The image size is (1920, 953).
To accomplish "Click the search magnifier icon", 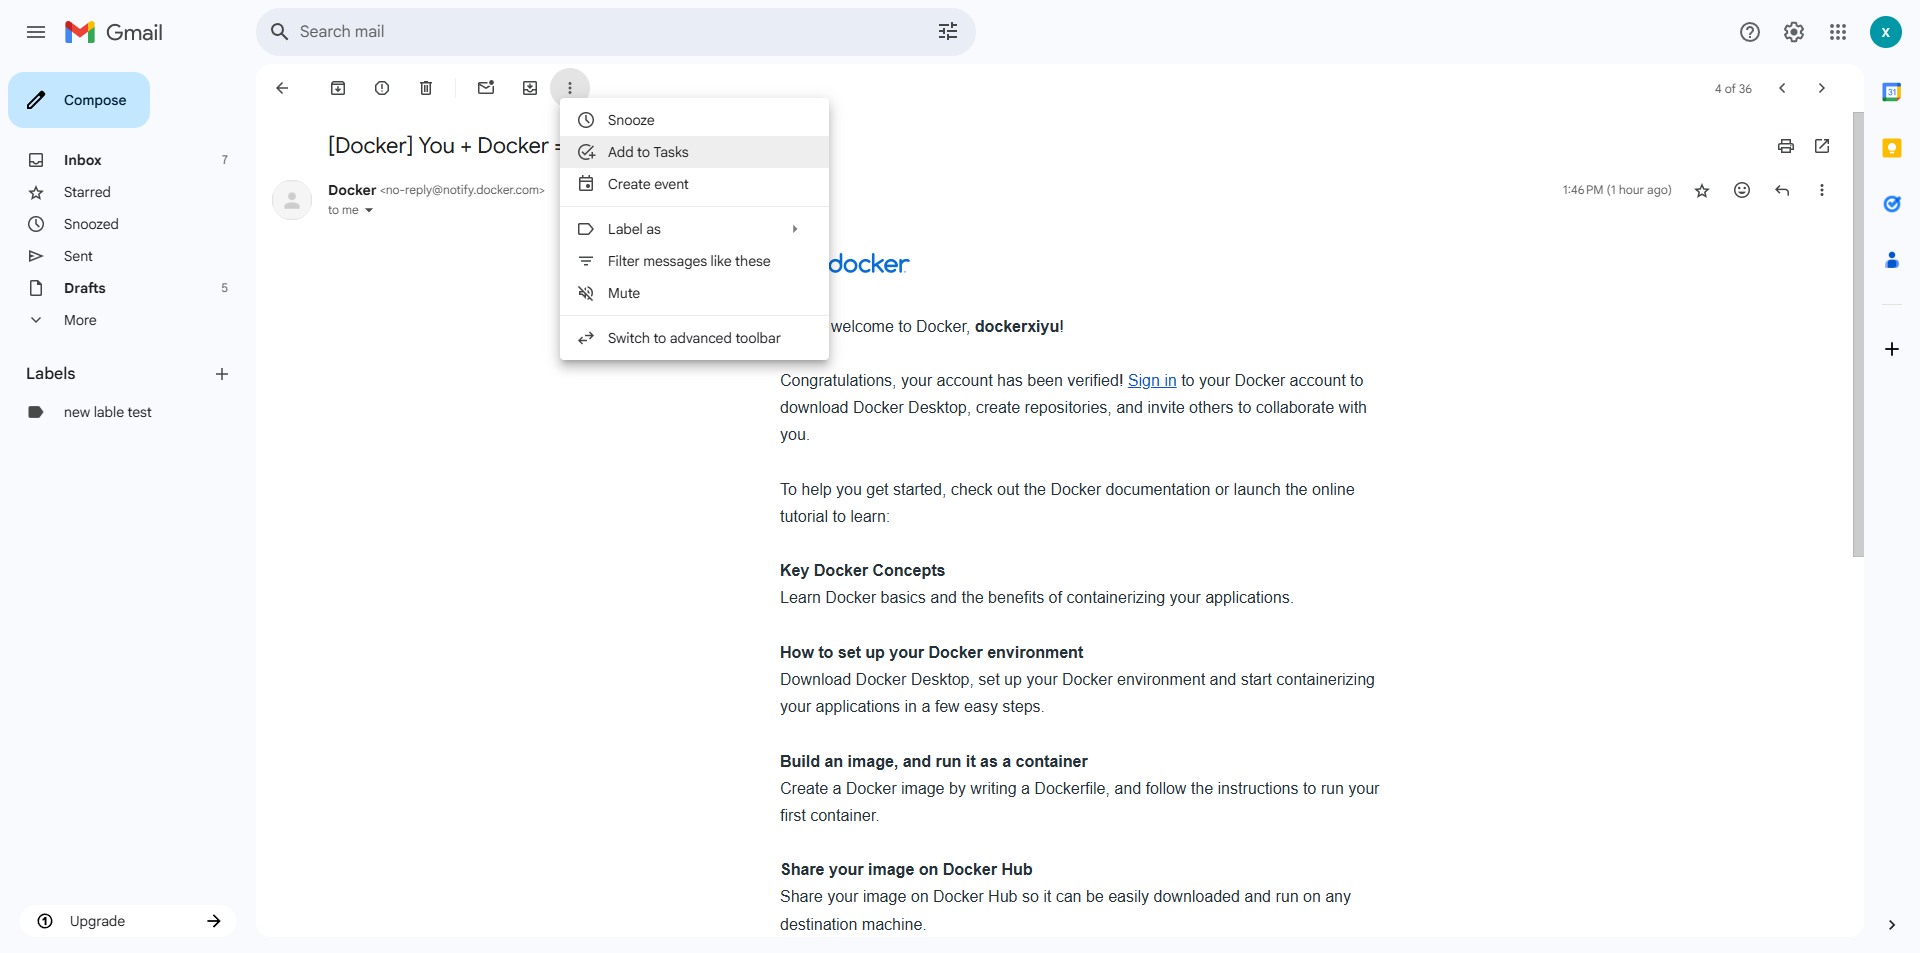I will [280, 32].
